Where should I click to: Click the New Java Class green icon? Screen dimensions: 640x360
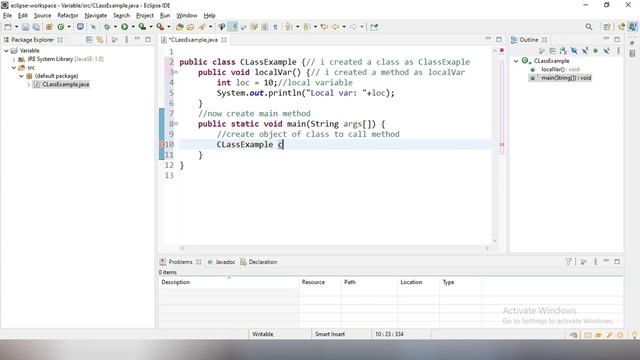60,27
